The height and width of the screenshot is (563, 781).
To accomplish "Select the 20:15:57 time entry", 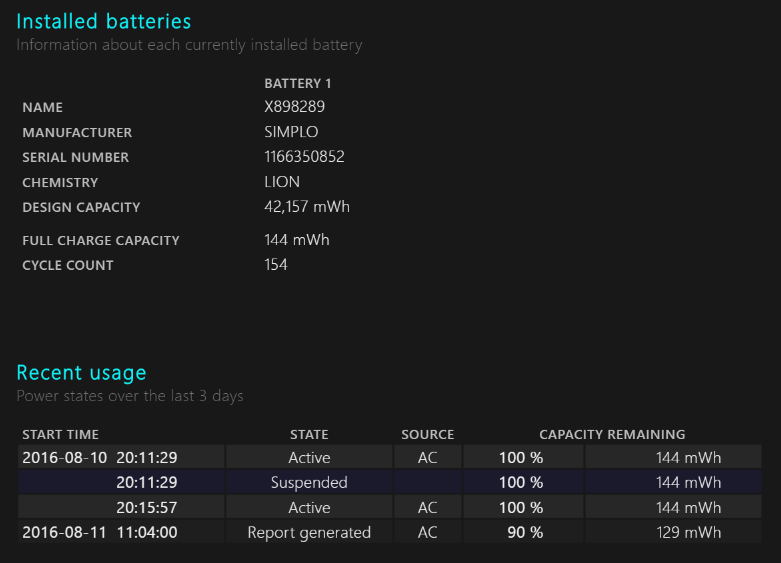I will point(147,507).
